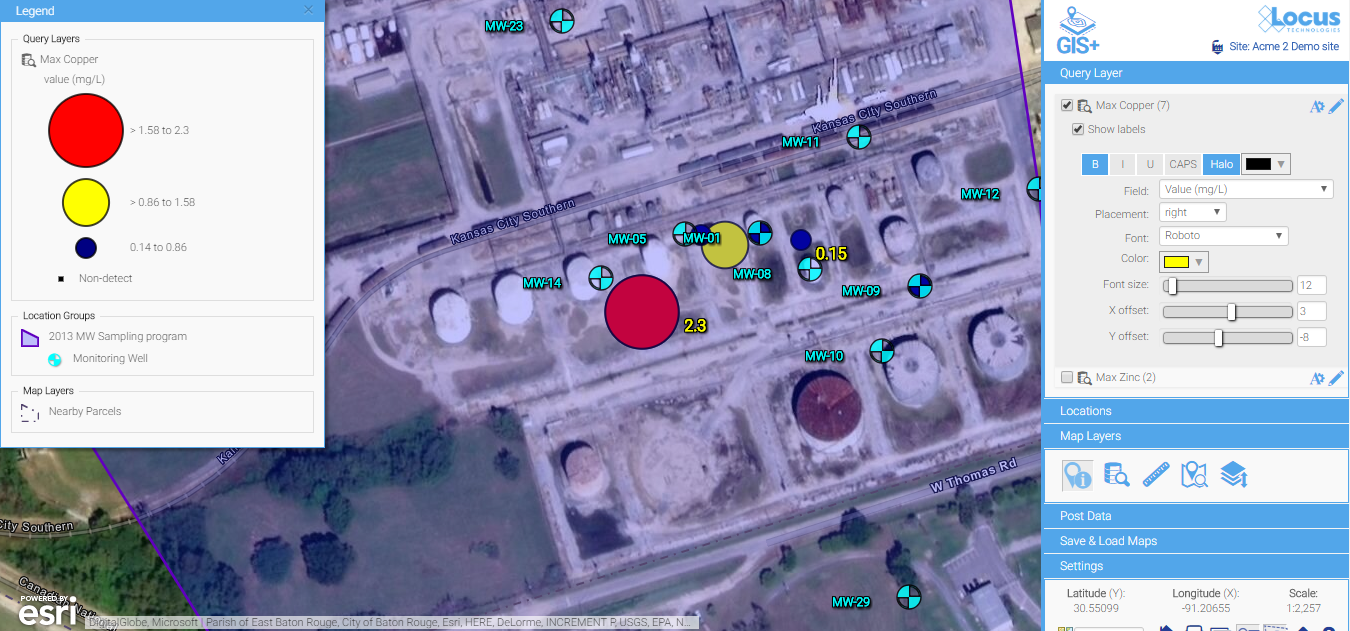Click the Max Copper query icon in Query Layer

pyautogui.click(x=1084, y=105)
